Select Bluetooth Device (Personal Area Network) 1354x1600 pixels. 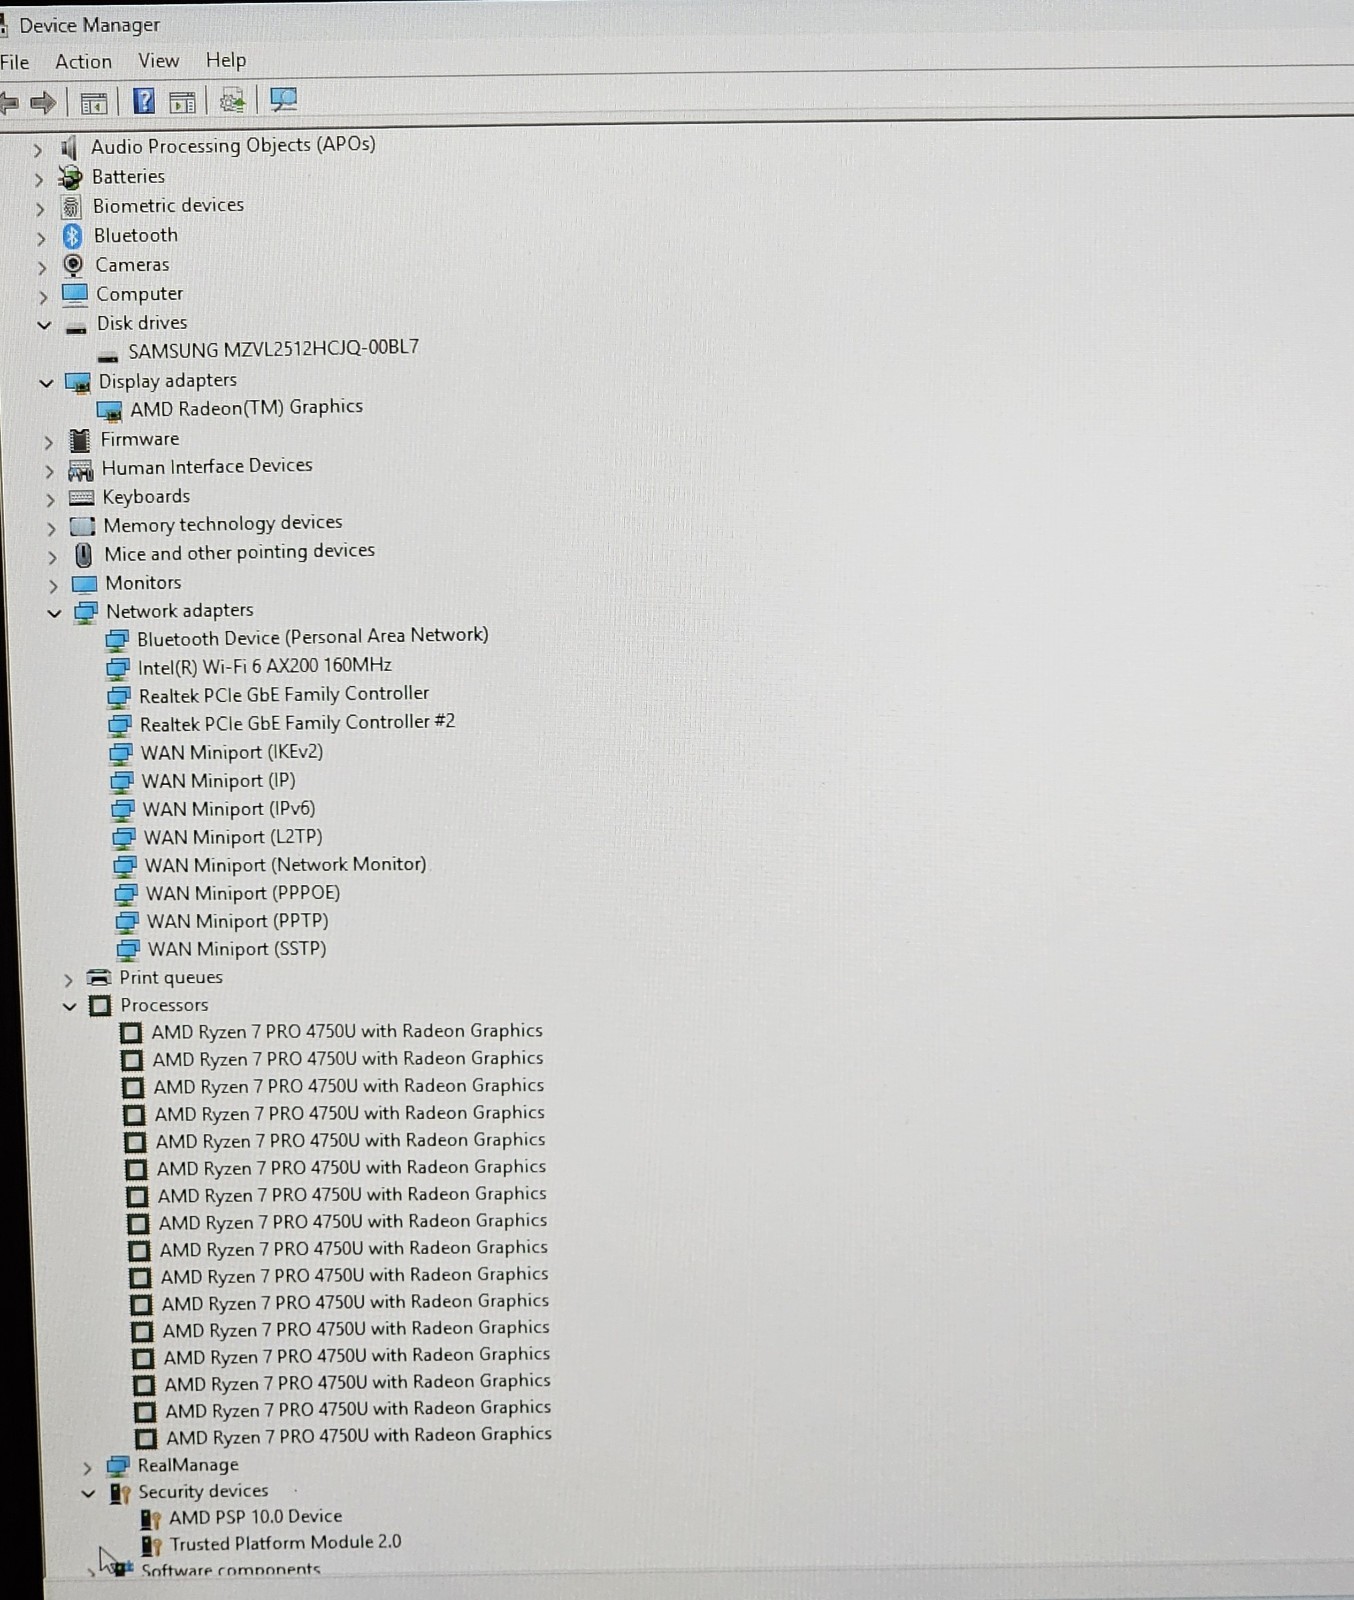312,637
